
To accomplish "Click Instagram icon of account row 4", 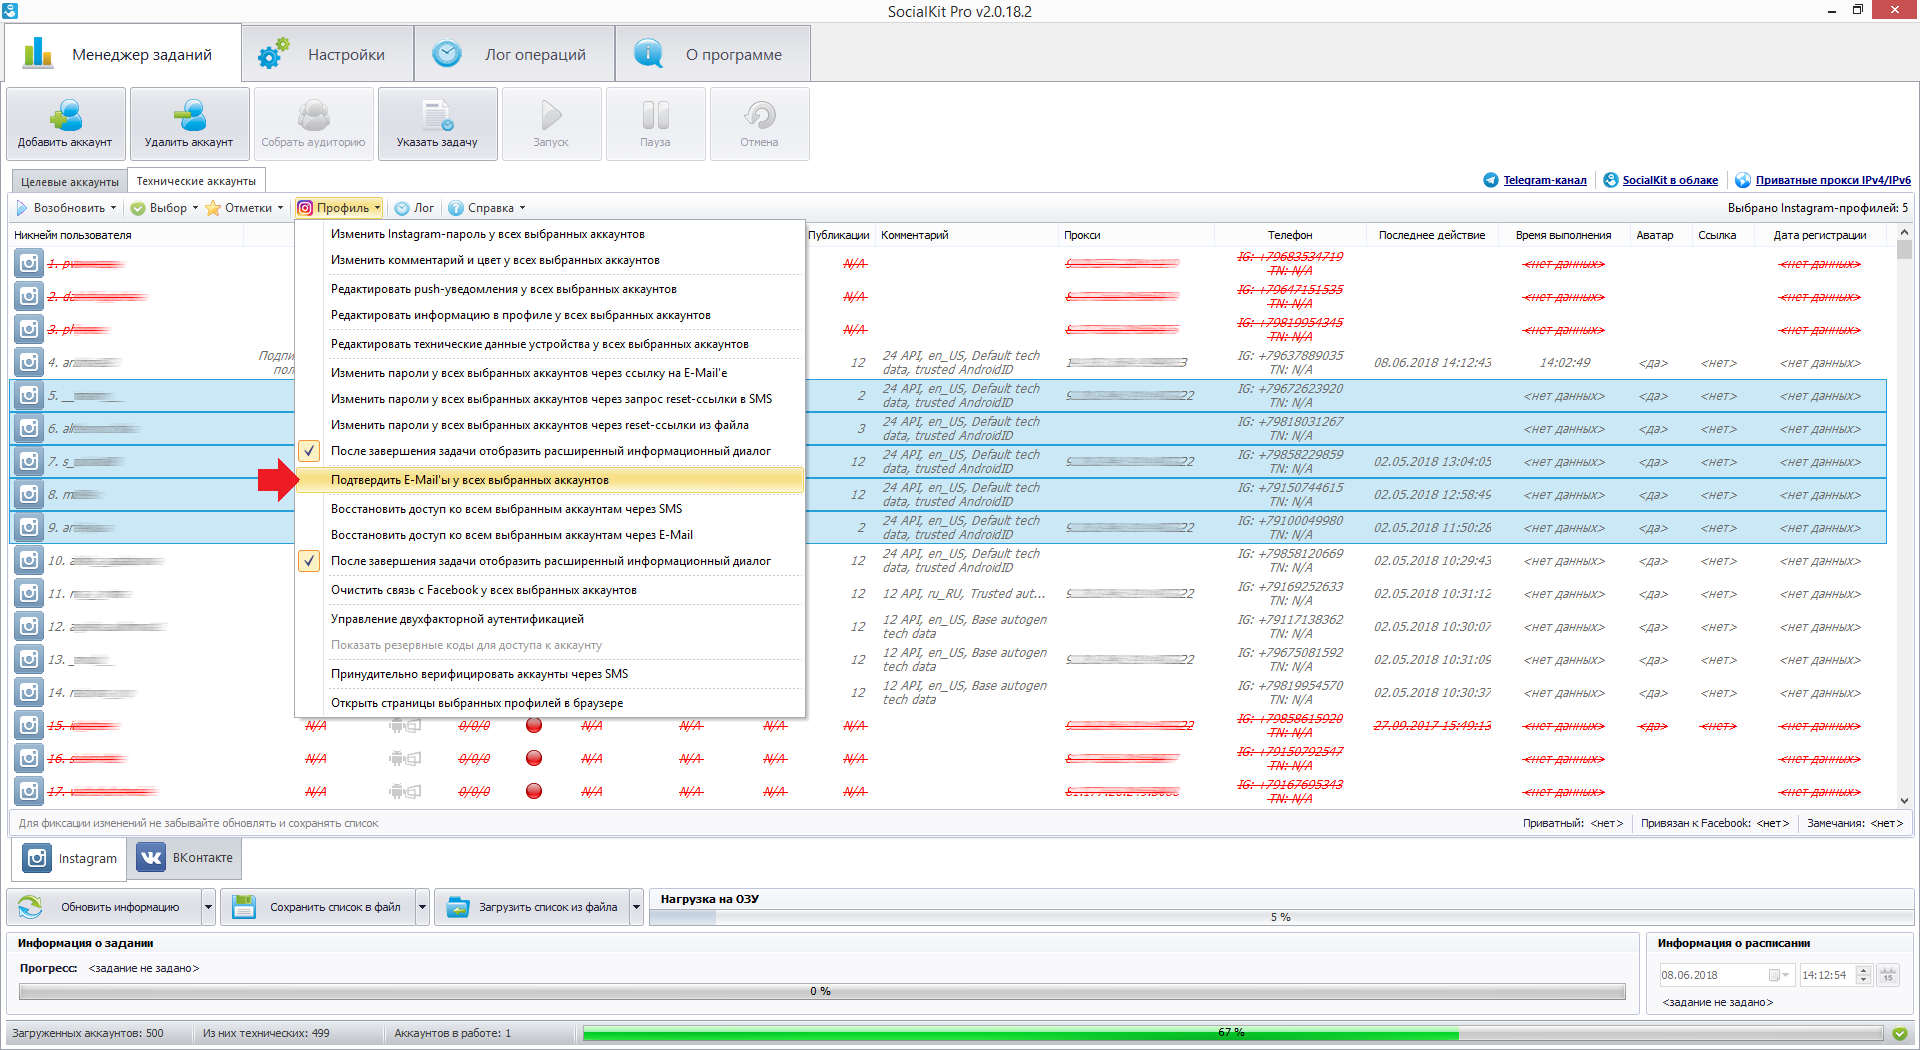I will click(29, 362).
